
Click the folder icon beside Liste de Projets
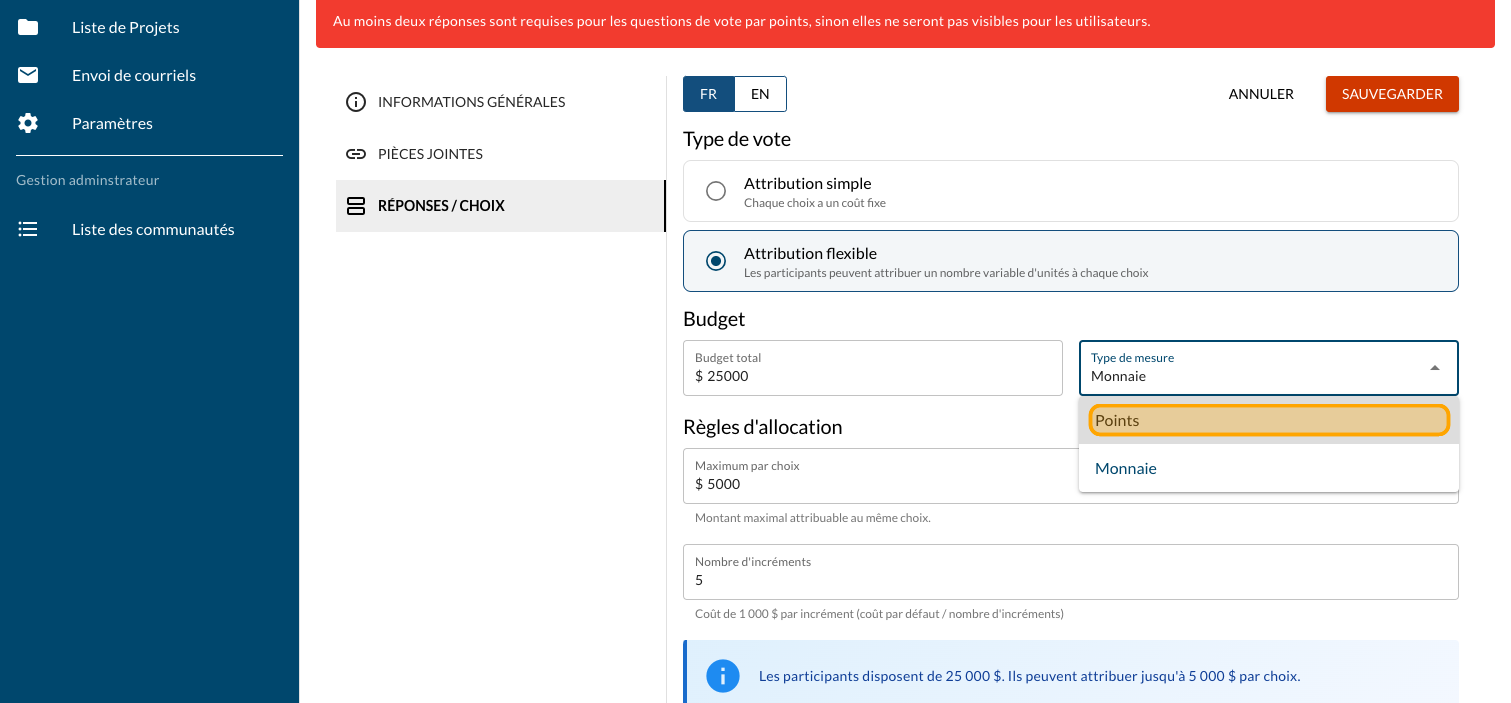pyautogui.click(x=28, y=27)
